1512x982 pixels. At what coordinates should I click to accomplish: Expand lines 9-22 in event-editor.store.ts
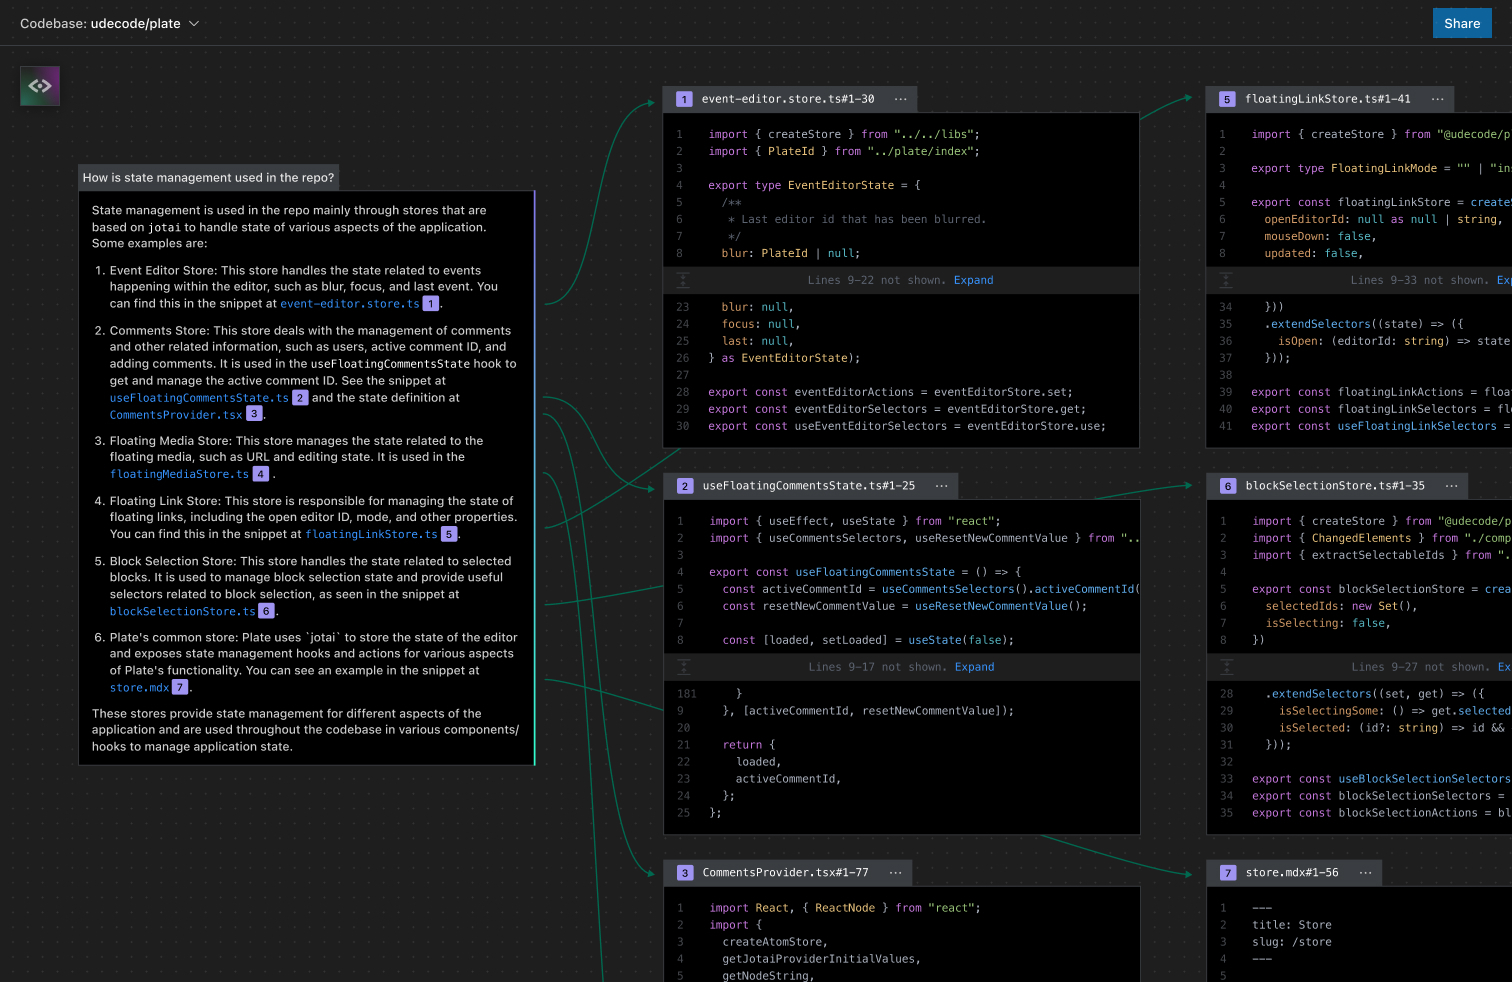973,280
